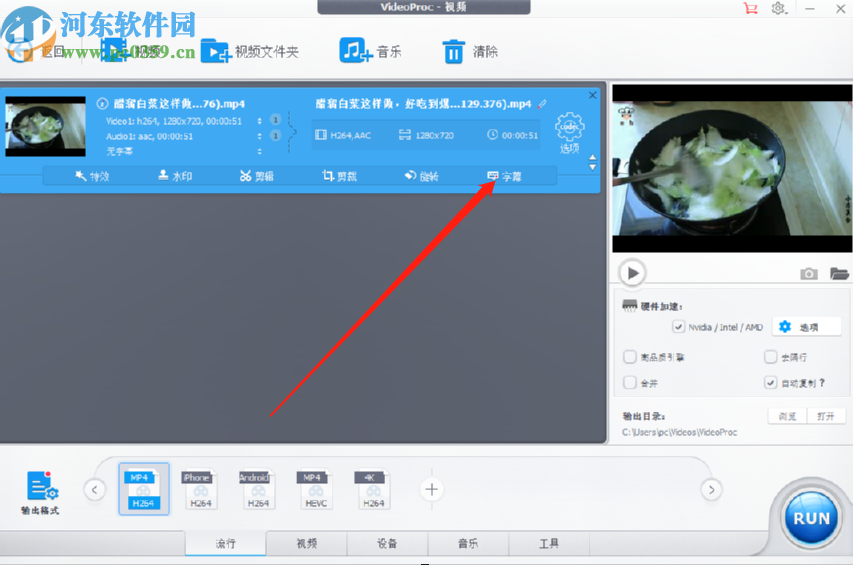Select the MP4 HEVC output profile

tap(314, 489)
